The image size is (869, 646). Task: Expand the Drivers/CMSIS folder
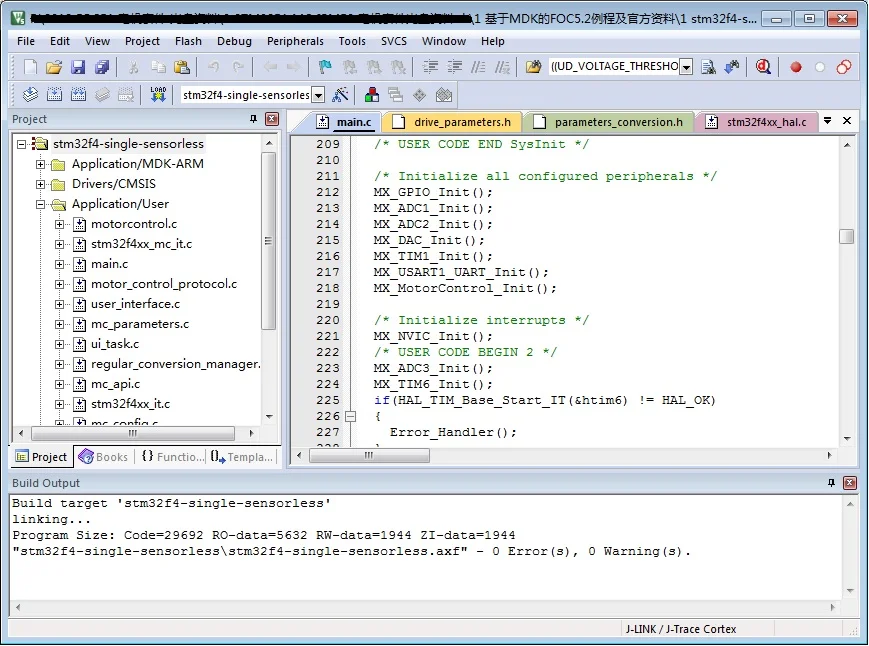pyautogui.click(x=40, y=184)
